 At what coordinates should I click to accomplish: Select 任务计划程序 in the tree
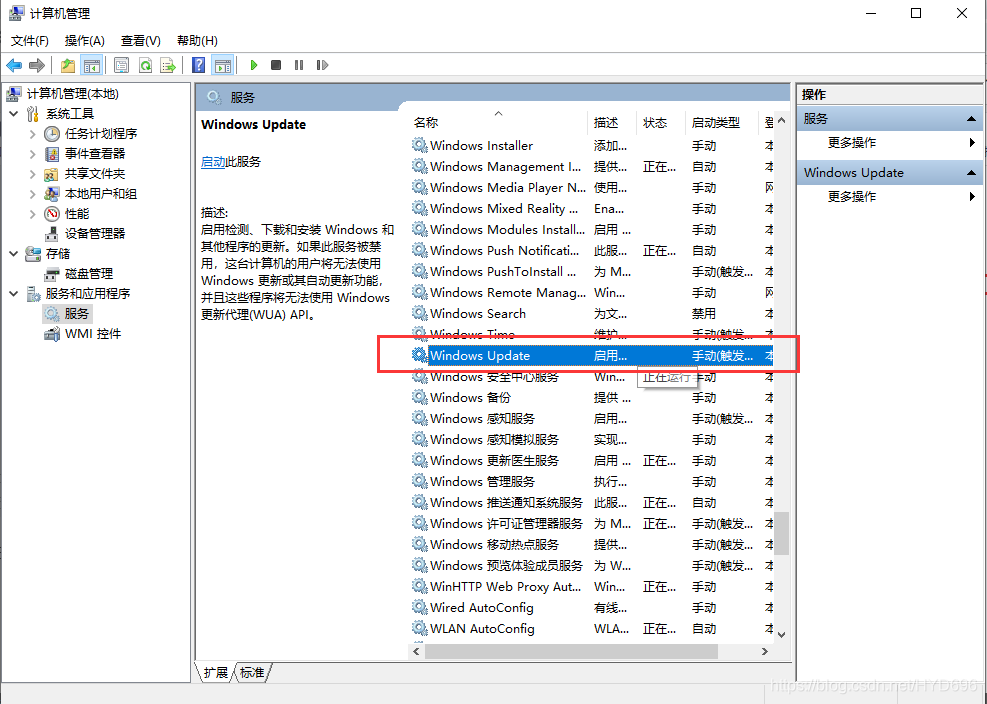click(x=101, y=133)
